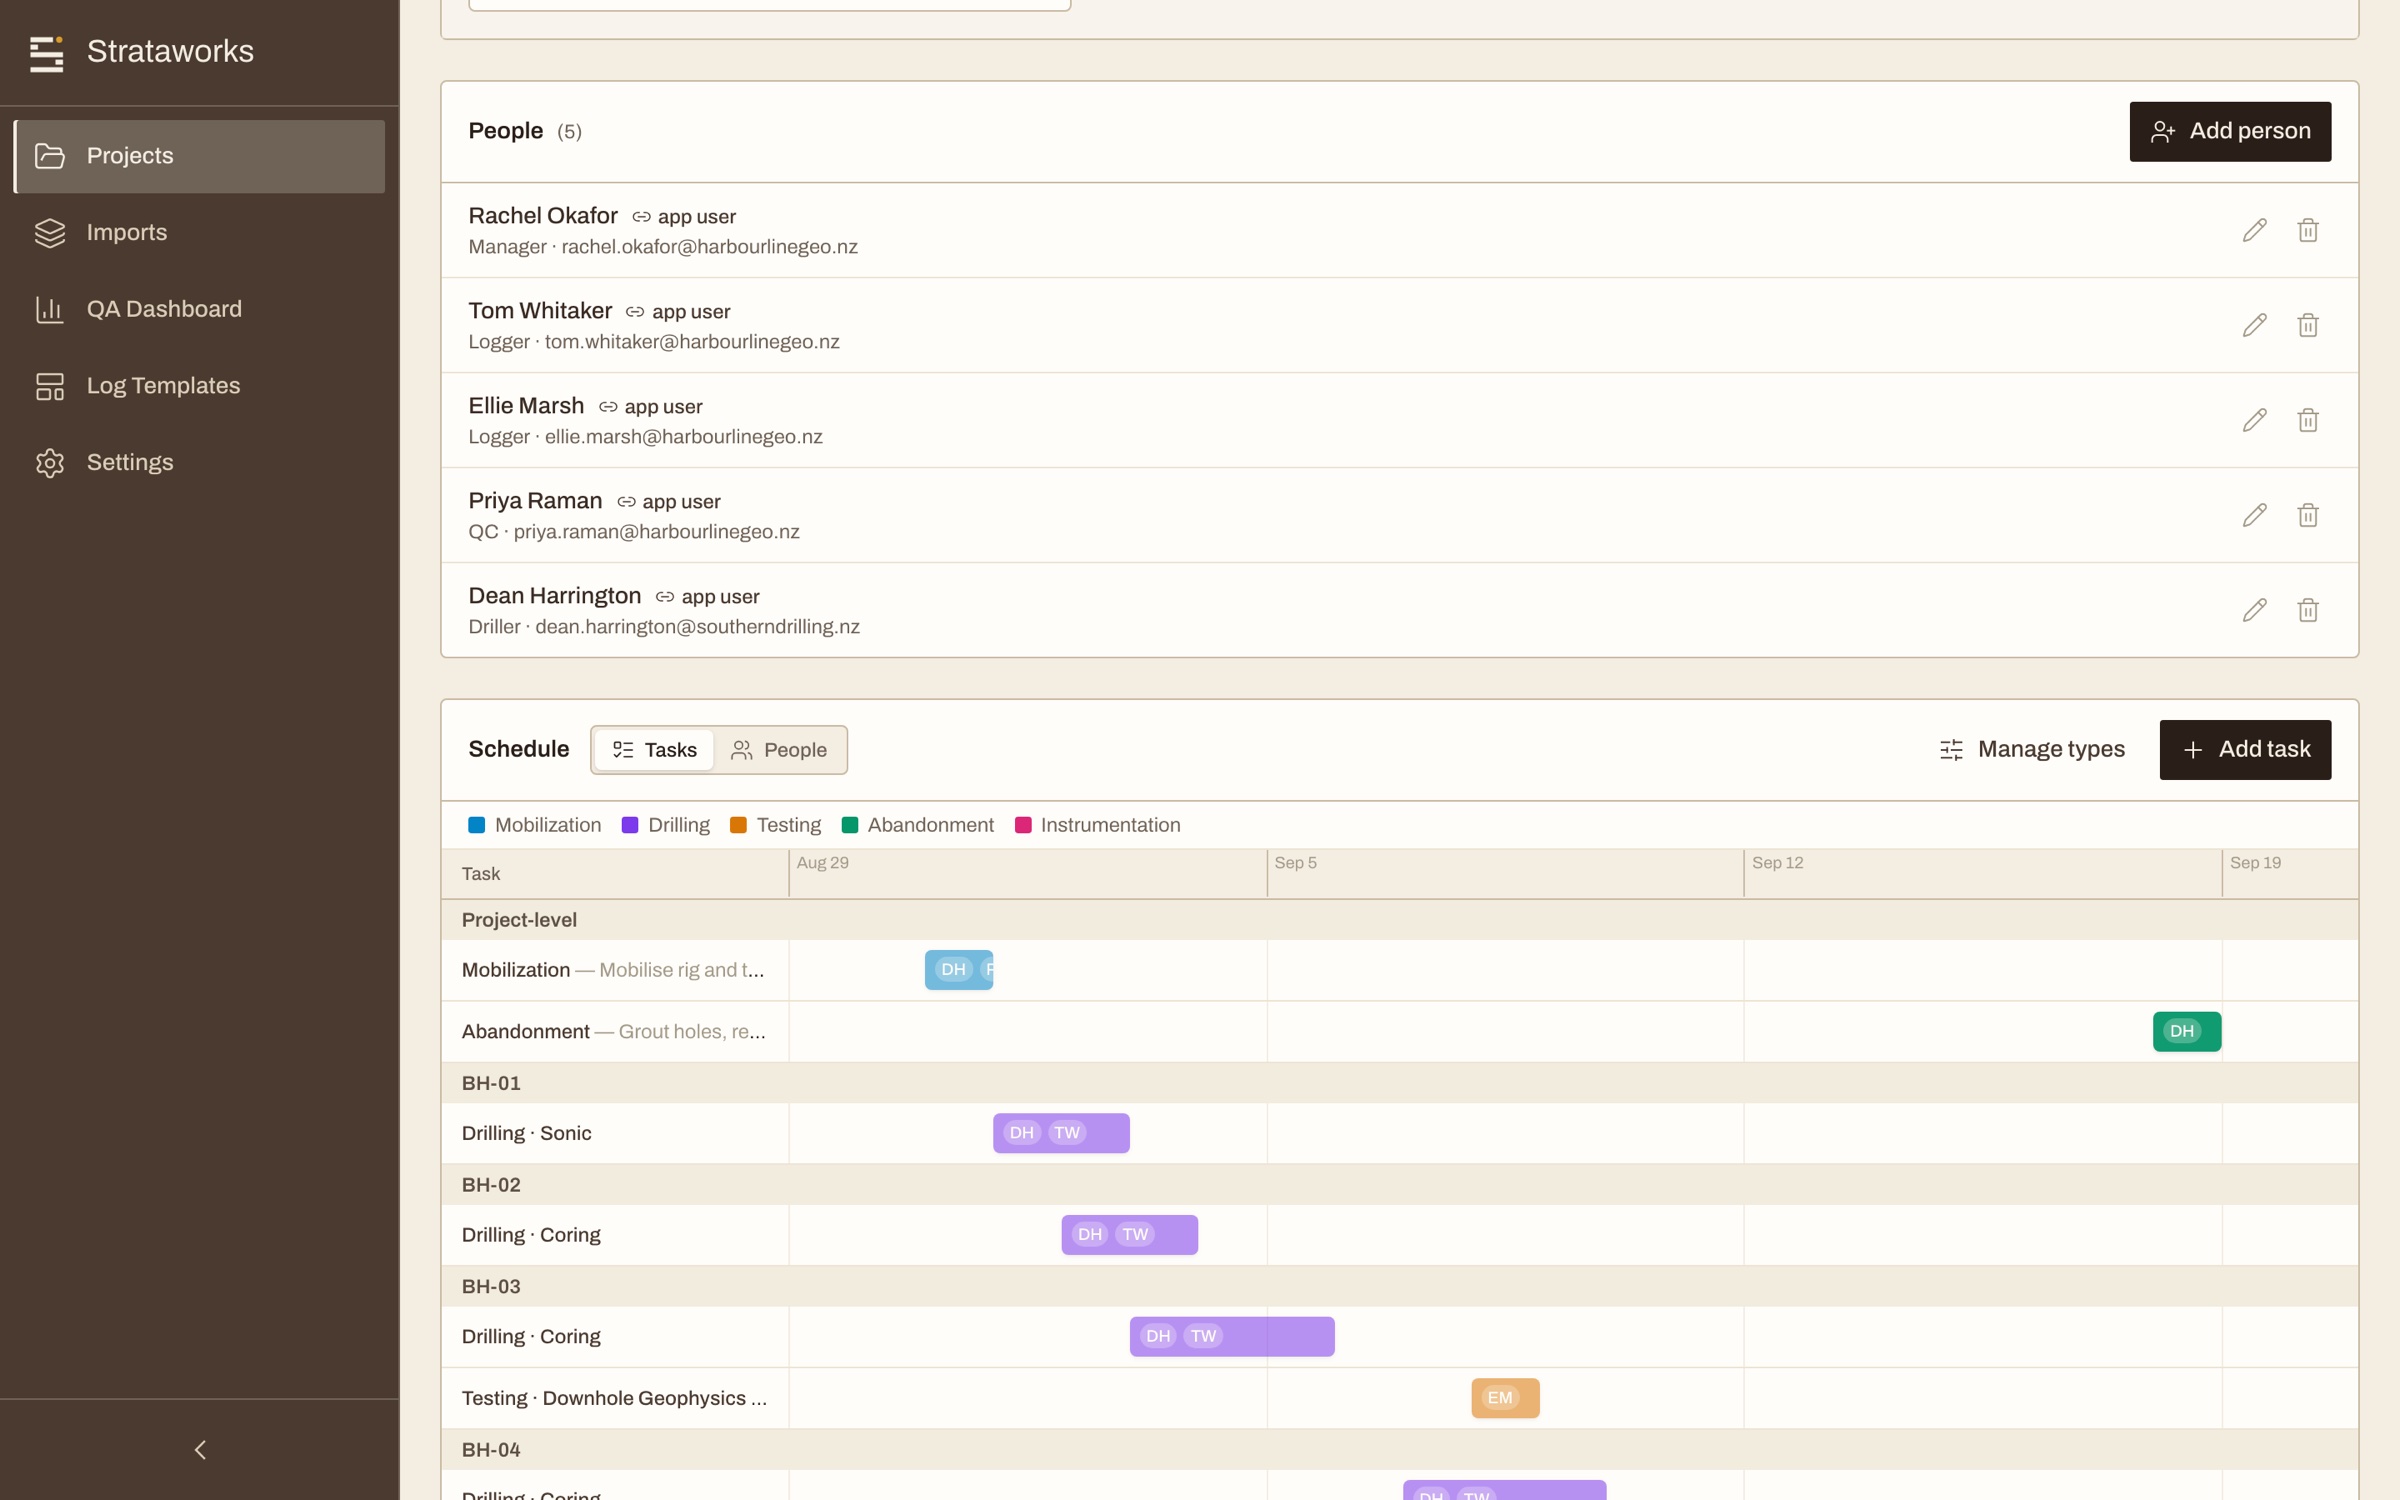Open Settings in the sidebar

pyautogui.click(x=200, y=462)
